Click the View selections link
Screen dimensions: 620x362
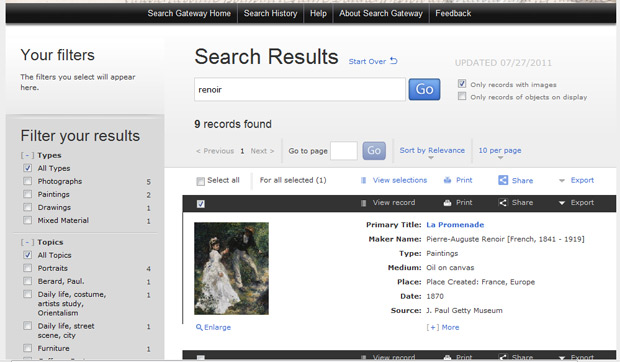tap(400, 180)
